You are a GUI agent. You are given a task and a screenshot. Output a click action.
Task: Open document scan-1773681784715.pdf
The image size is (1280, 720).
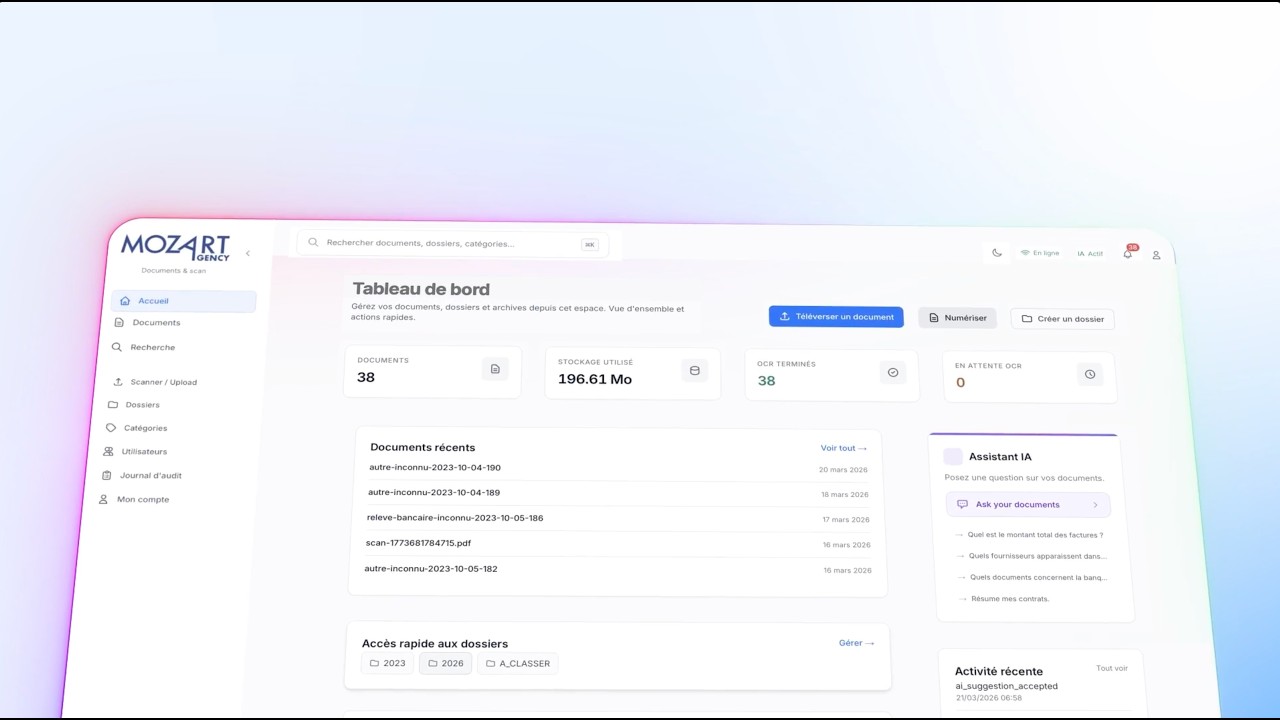click(x=418, y=543)
